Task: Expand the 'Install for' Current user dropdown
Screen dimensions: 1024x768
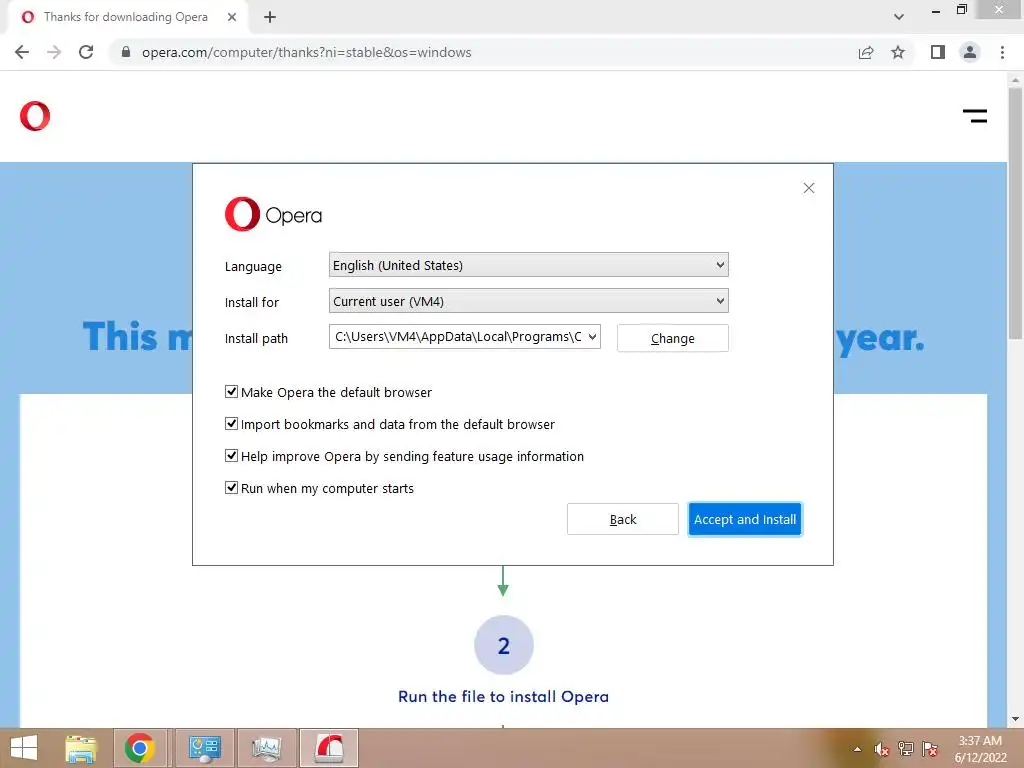Action: click(x=528, y=301)
